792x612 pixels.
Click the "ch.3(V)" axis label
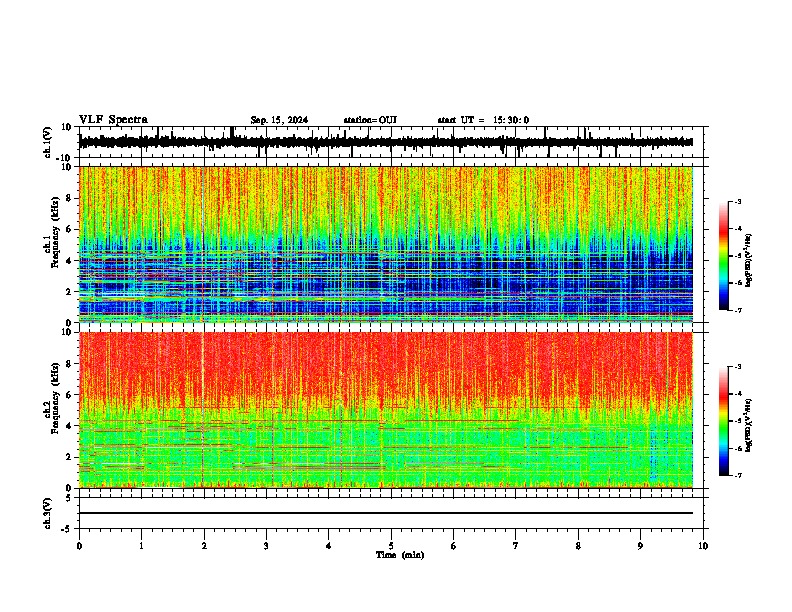[x=48, y=513]
